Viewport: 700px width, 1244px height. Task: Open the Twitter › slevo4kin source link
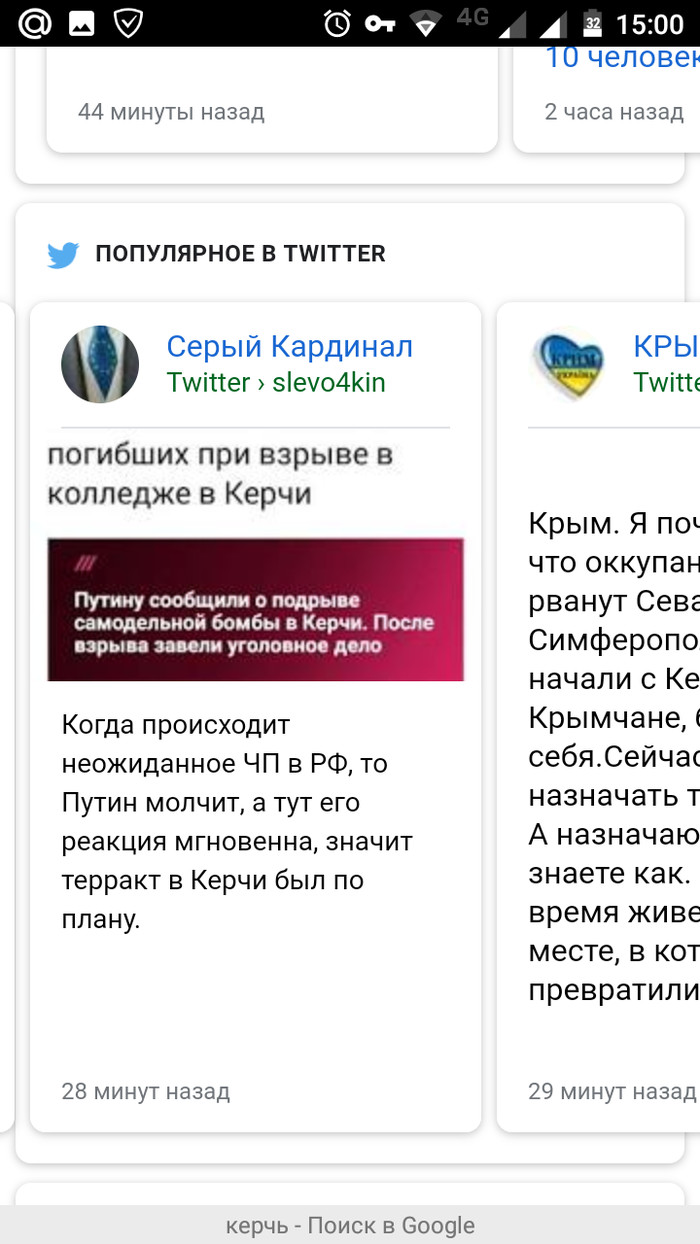[276, 383]
